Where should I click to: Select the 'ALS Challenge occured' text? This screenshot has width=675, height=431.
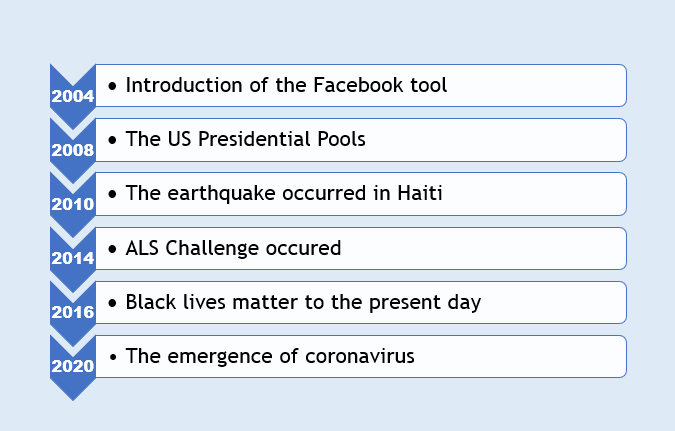(x=233, y=248)
